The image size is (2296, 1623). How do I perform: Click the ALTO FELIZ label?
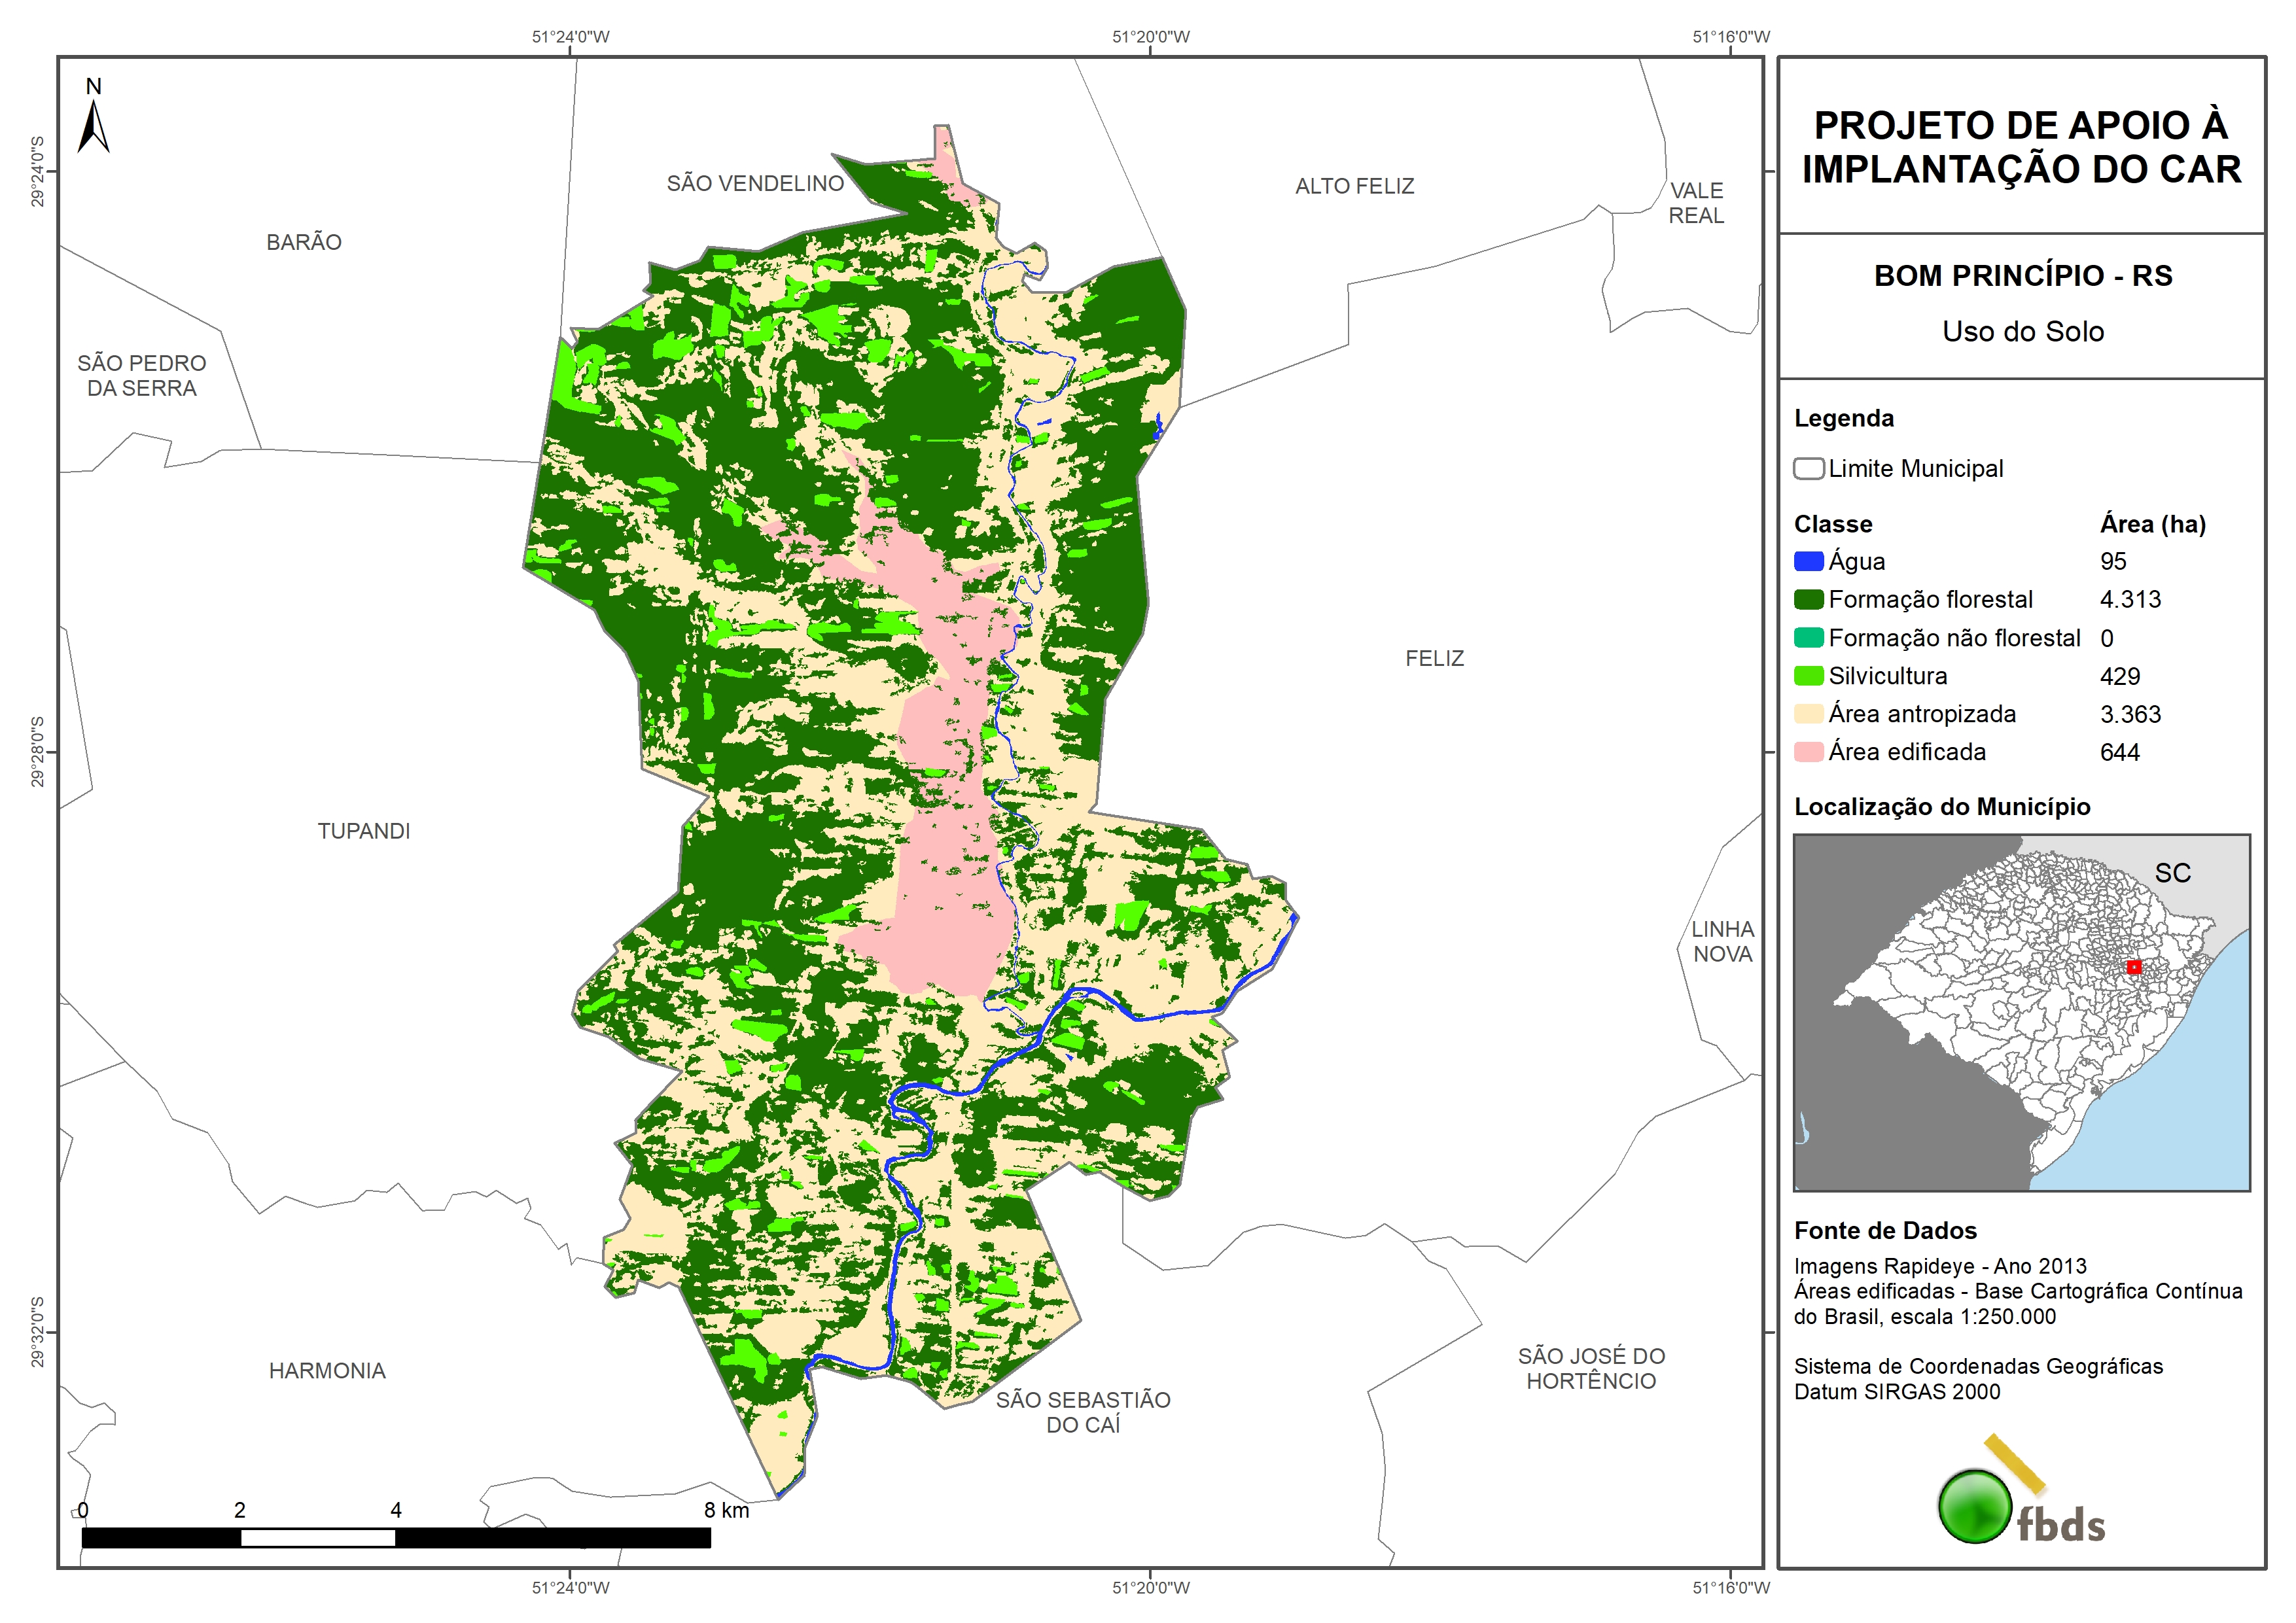point(1354,186)
